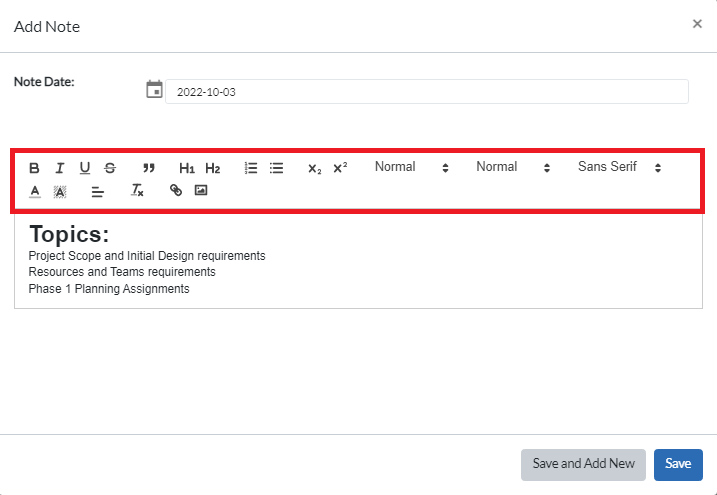Apply subscript formatting
This screenshot has width=717, height=495.
point(315,168)
